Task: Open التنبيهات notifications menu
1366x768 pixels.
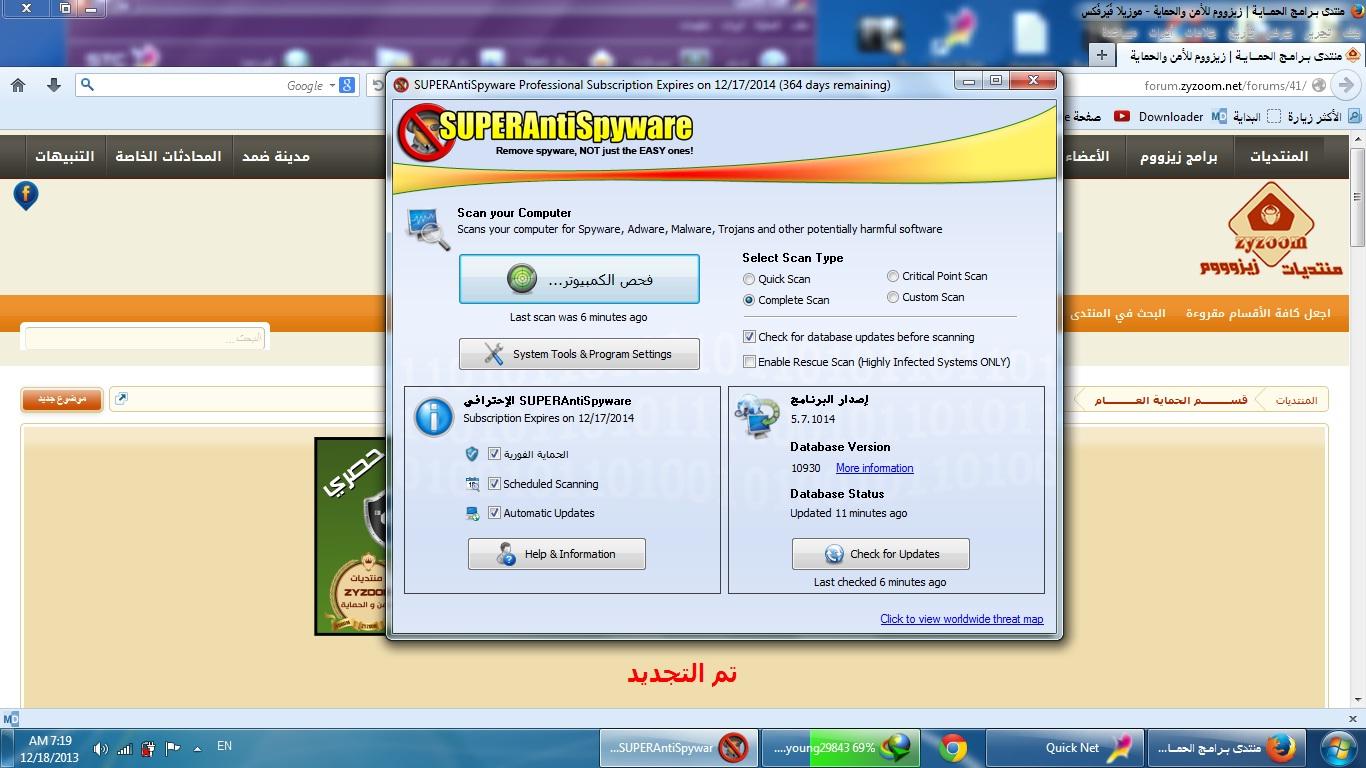Action: pos(65,156)
